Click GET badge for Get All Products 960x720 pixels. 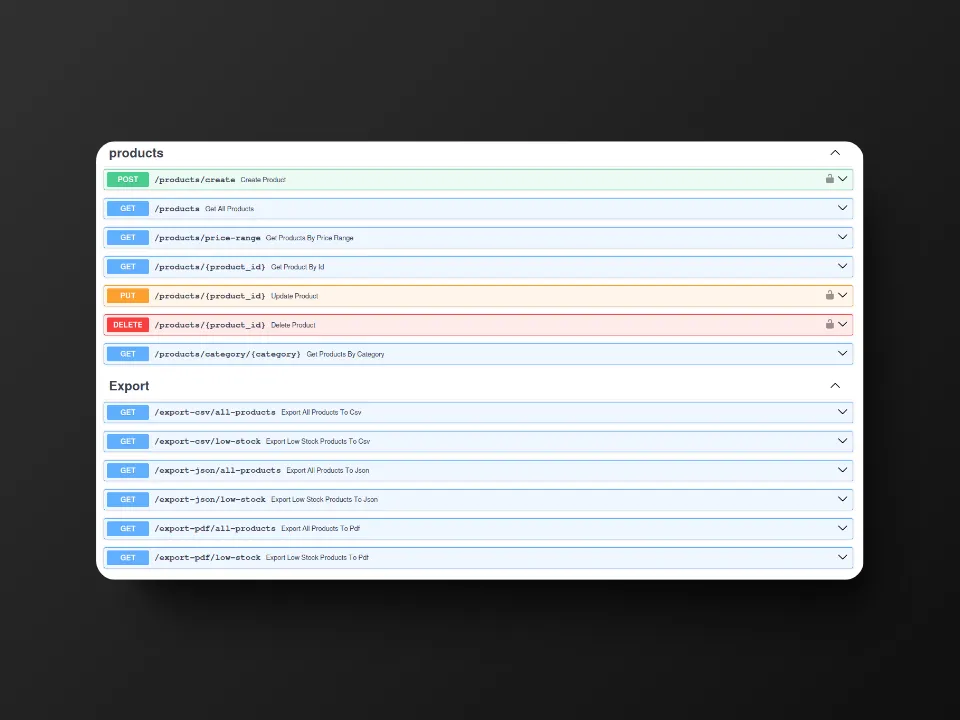[x=128, y=209]
